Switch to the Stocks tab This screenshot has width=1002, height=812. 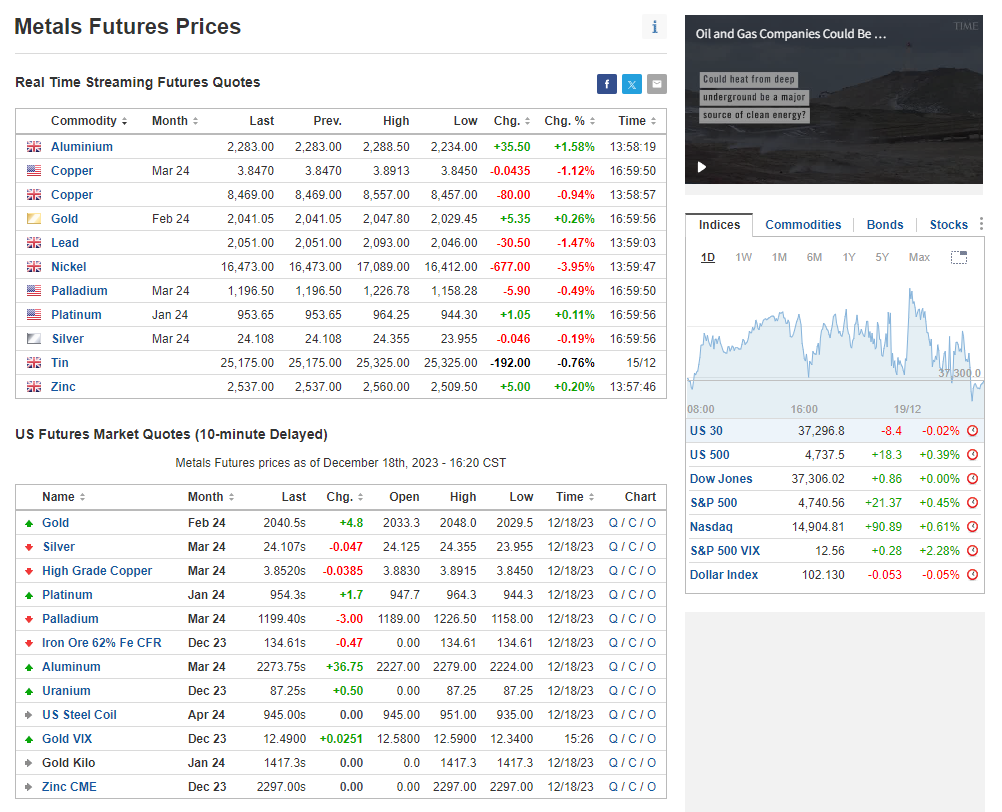tap(948, 225)
